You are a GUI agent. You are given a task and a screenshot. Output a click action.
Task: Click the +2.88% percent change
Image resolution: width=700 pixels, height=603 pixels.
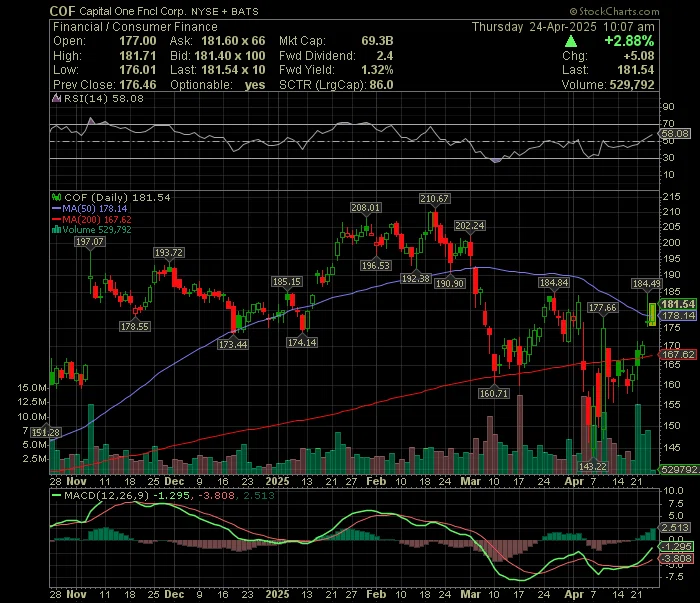click(x=629, y=41)
